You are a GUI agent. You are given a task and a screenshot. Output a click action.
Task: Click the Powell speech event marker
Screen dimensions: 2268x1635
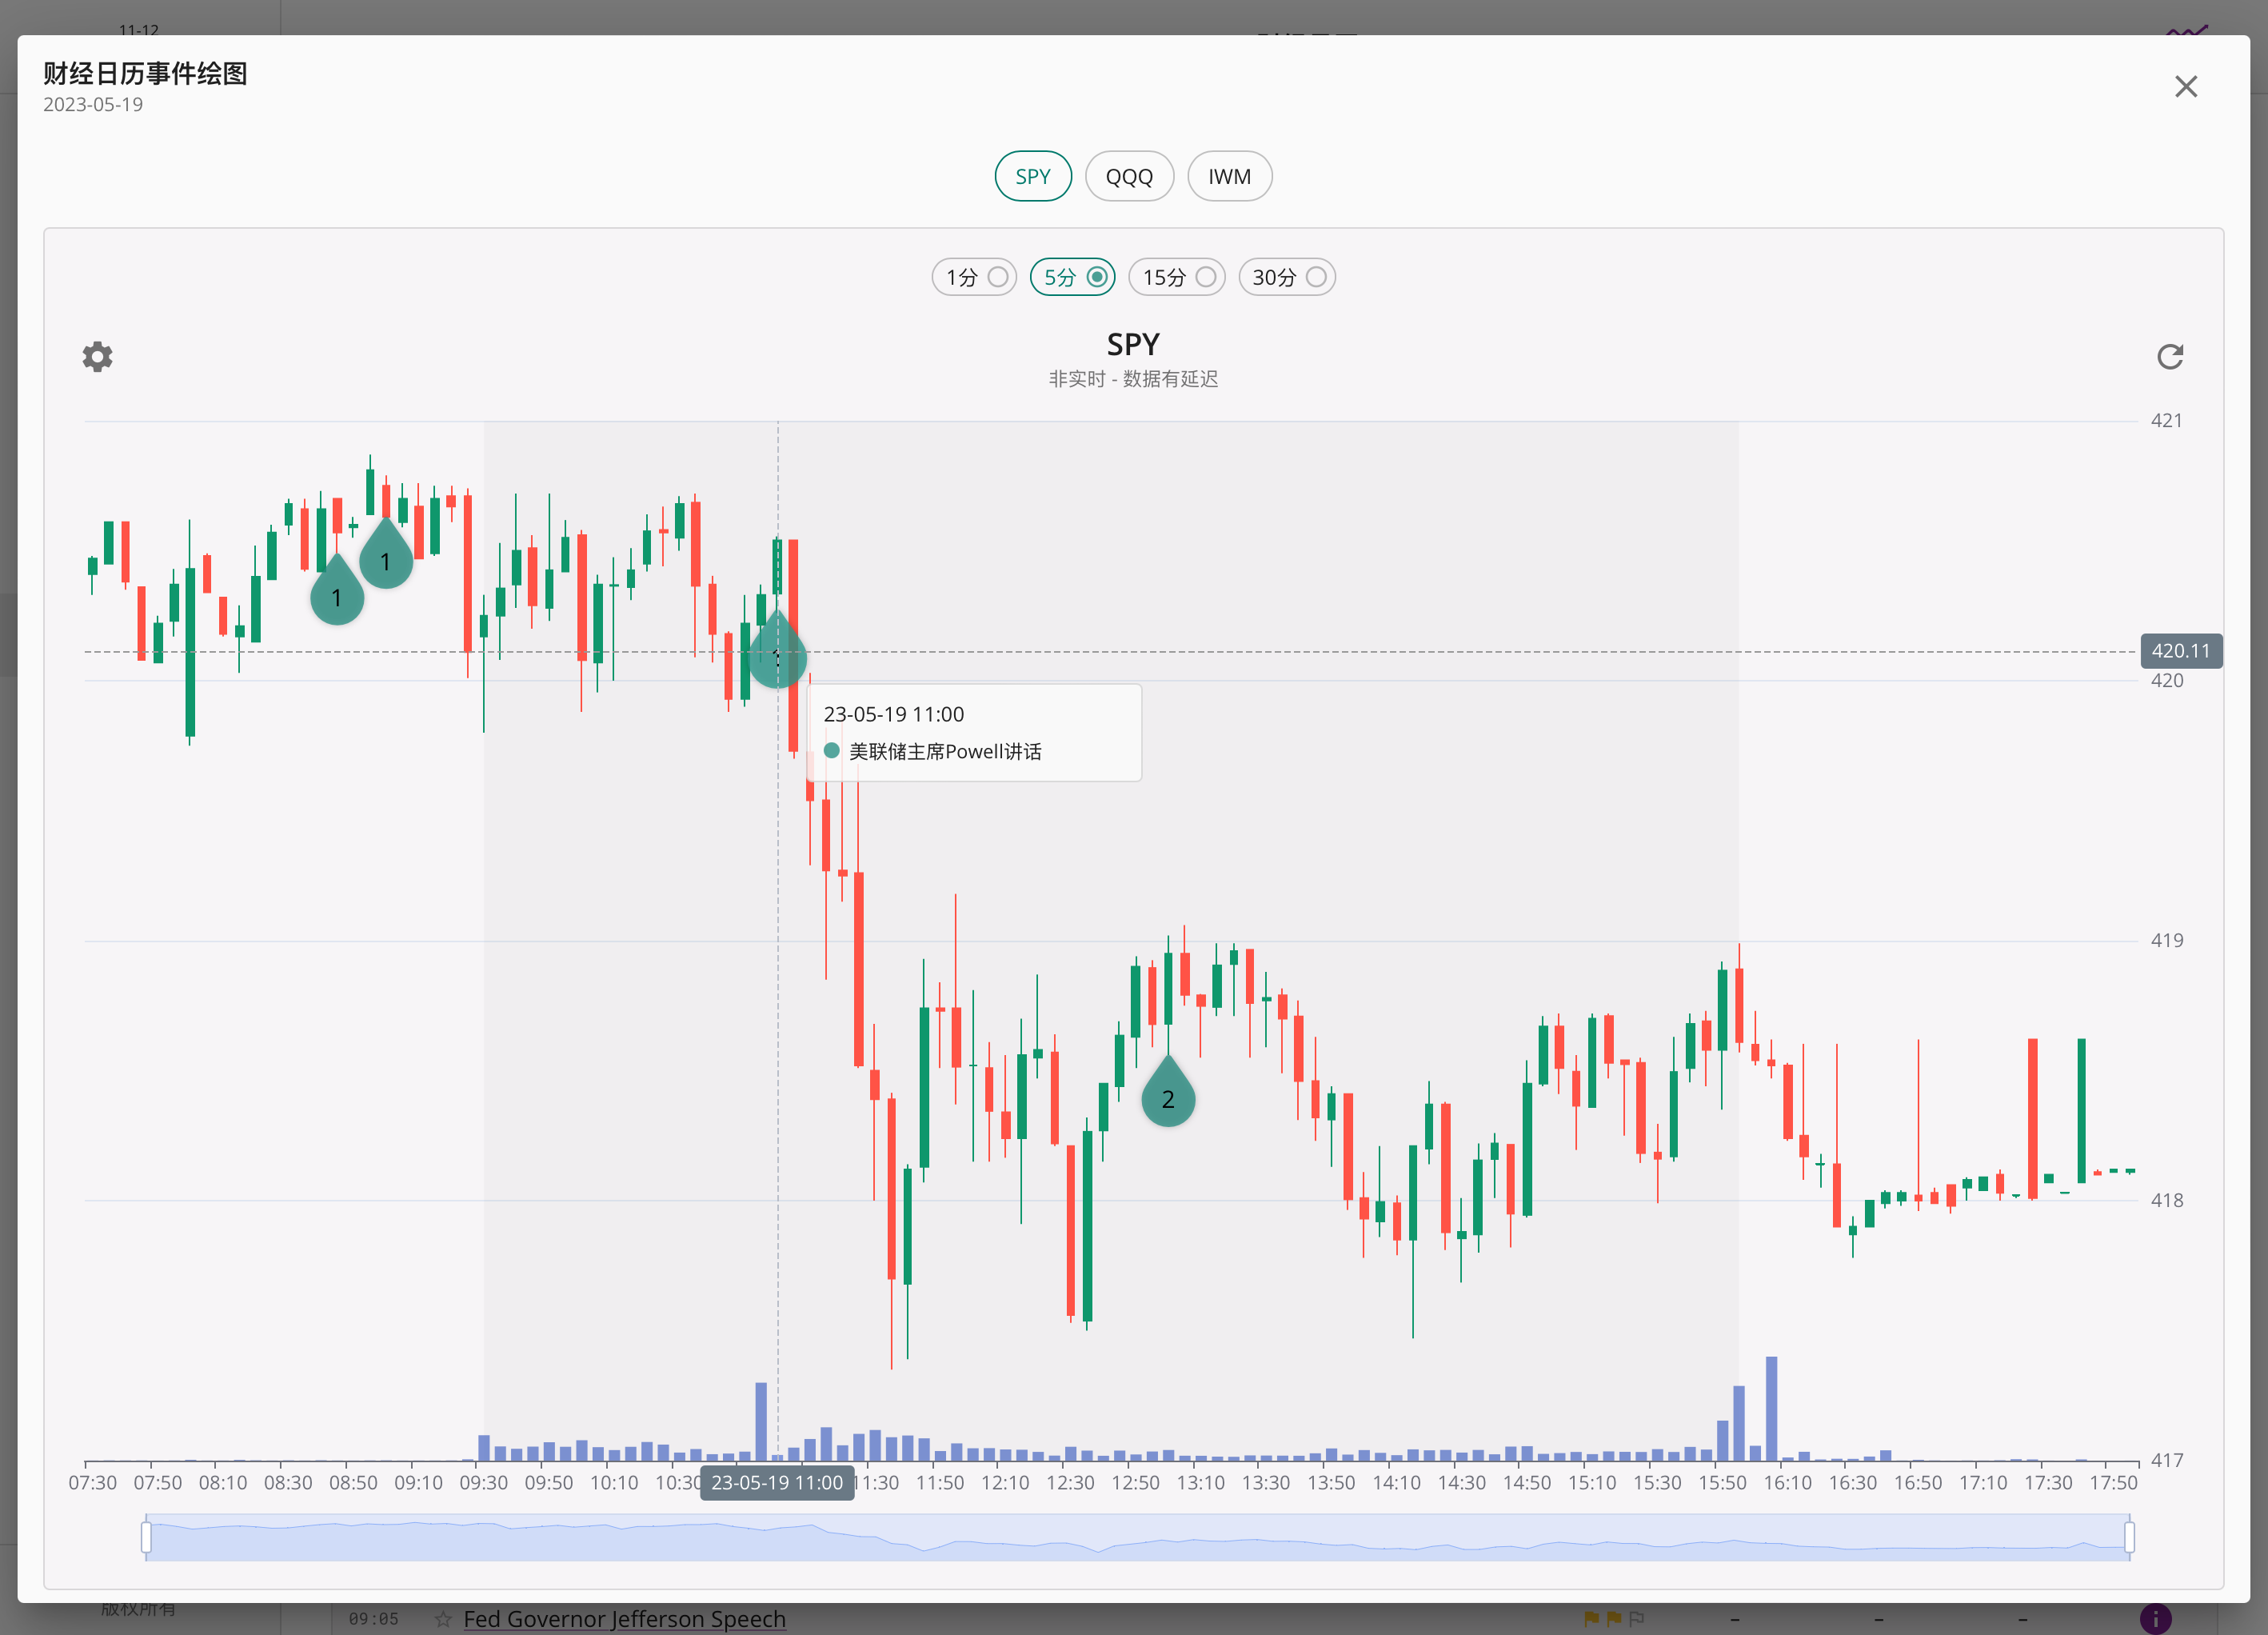pyautogui.click(x=777, y=657)
